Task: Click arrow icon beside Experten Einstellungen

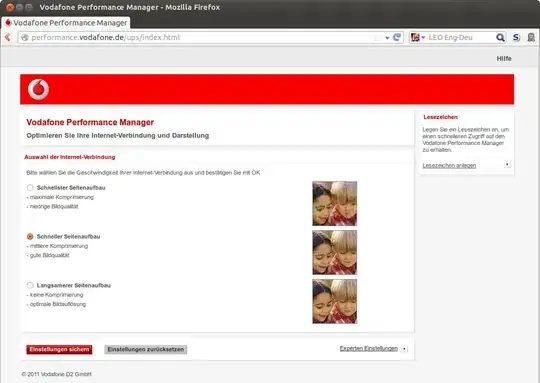Action: coord(404,349)
